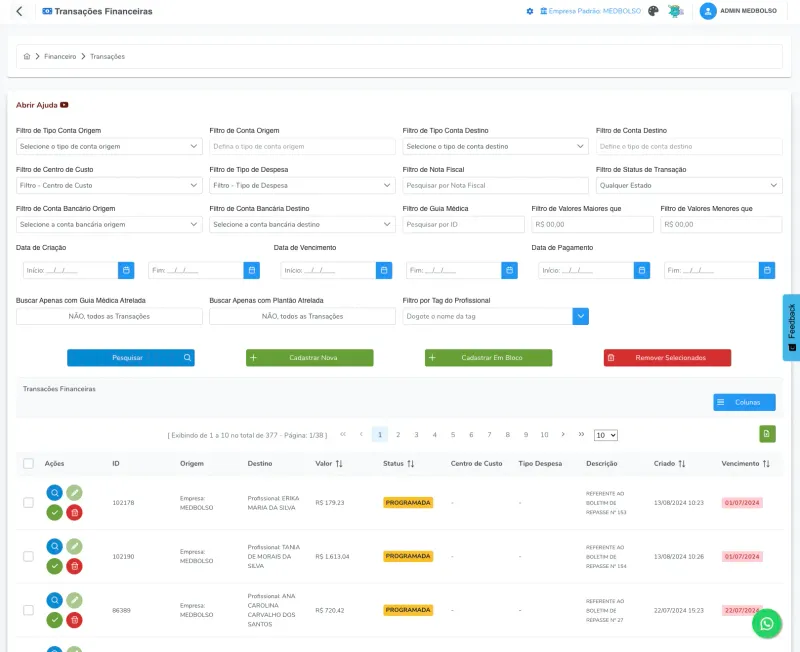Tick the select-all checkbox in the table header

tap(29, 463)
